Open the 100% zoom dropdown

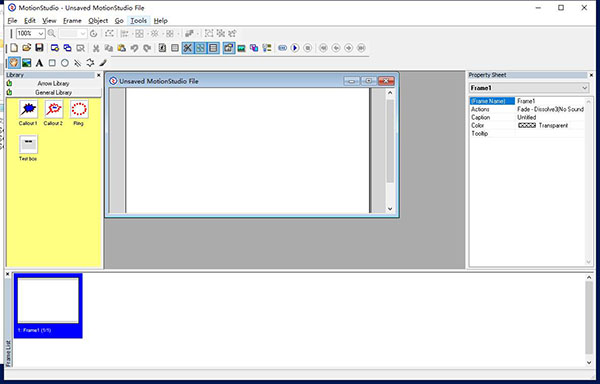click(31, 34)
